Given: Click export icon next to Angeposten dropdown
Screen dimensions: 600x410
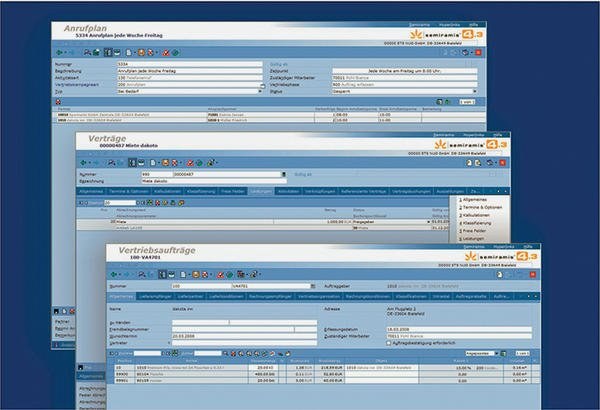Looking at the screenshot, I should [504, 353].
